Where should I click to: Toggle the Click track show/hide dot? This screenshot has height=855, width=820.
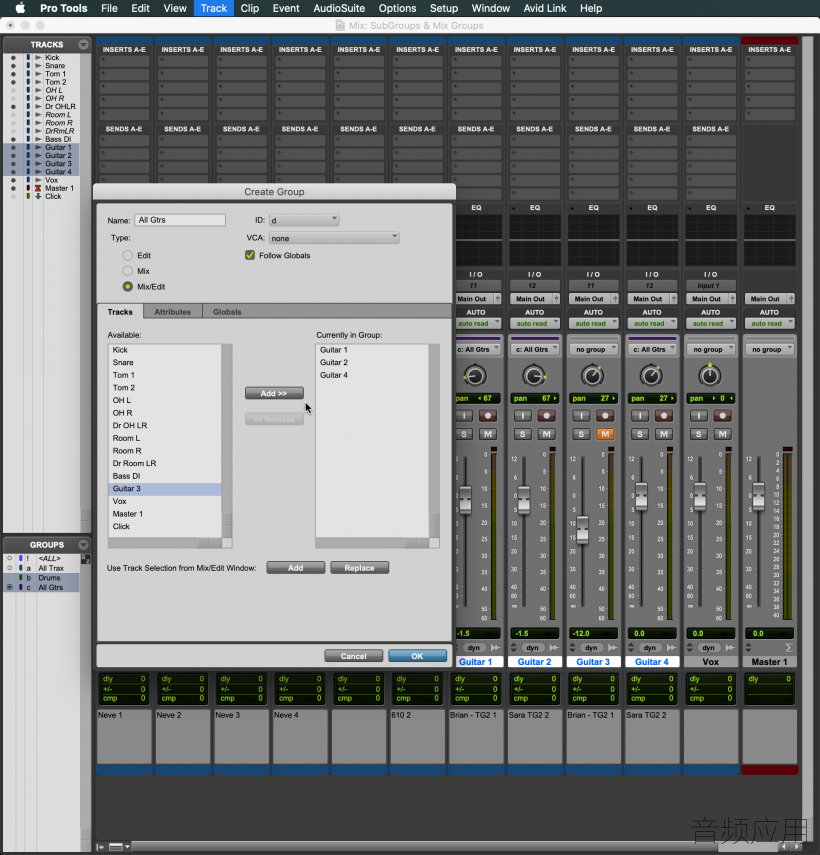coord(13,196)
